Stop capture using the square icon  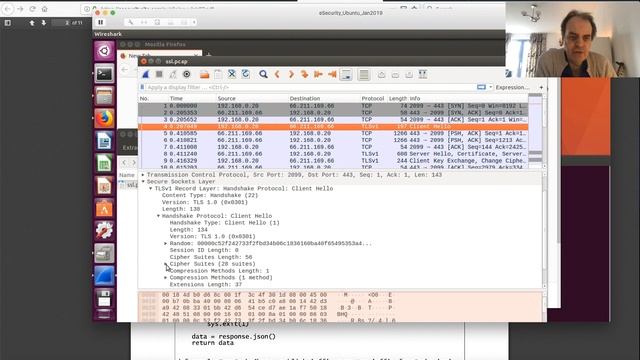[159, 74]
